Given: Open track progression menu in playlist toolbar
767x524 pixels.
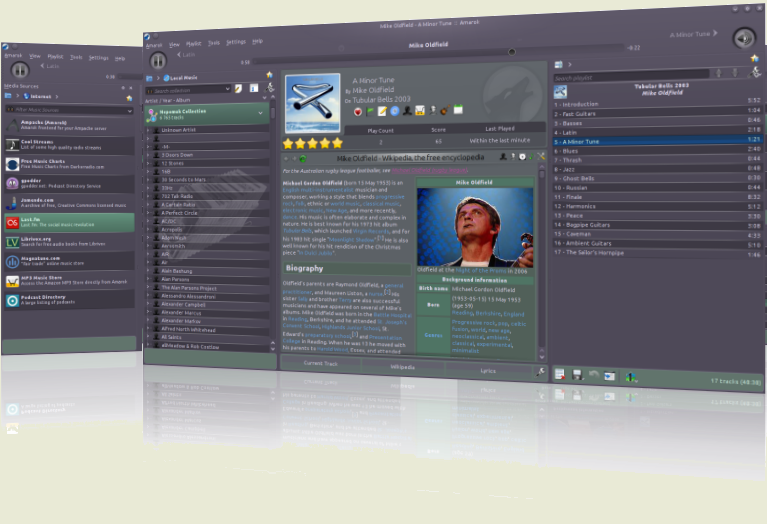Looking at the screenshot, I should 631,377.
